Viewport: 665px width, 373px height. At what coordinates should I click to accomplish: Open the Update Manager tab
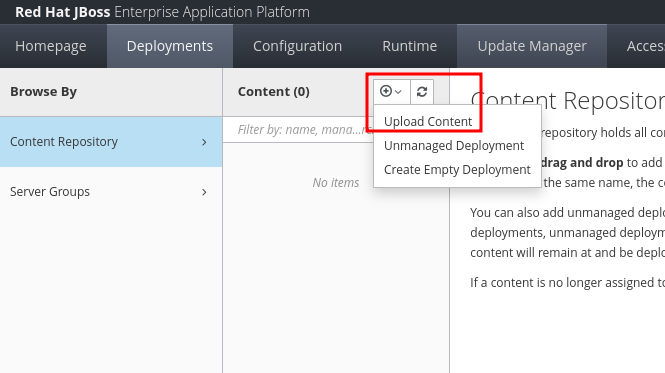532,46
